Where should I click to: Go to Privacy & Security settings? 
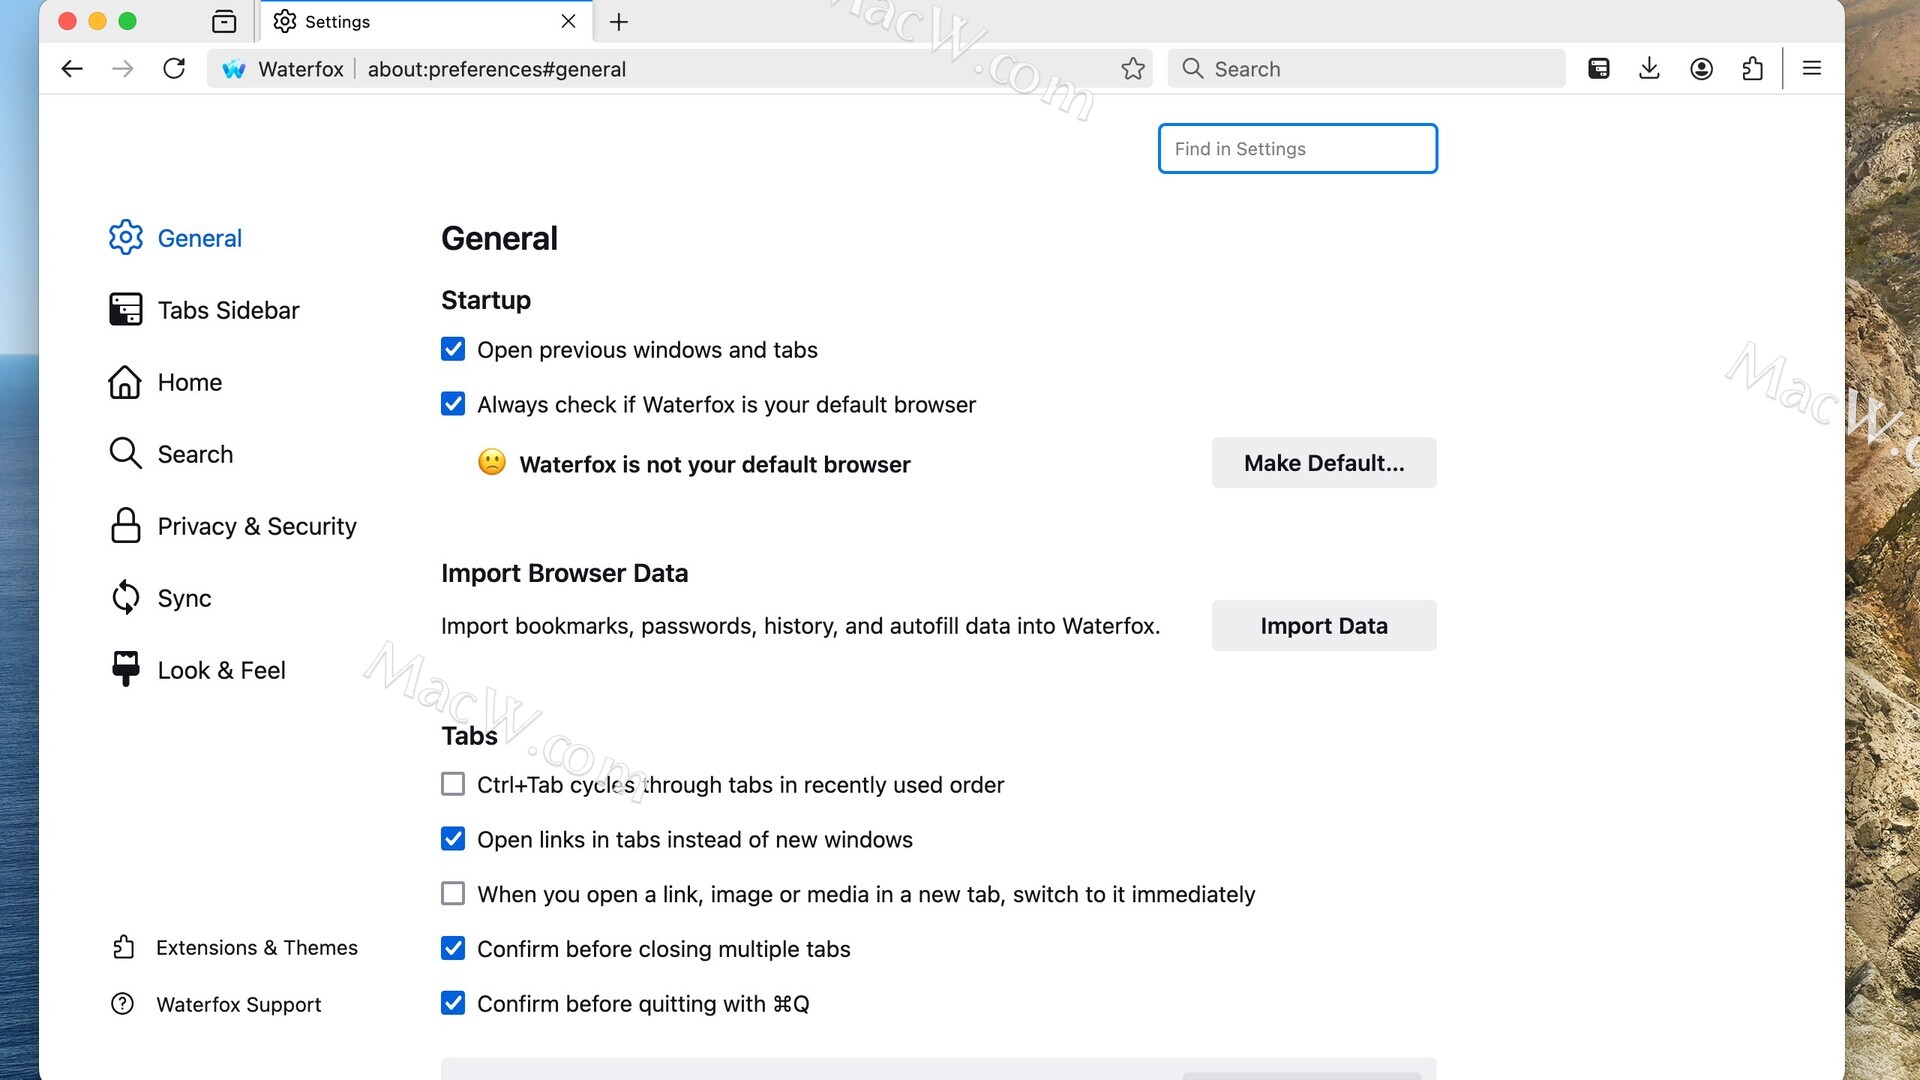point(257,526)
